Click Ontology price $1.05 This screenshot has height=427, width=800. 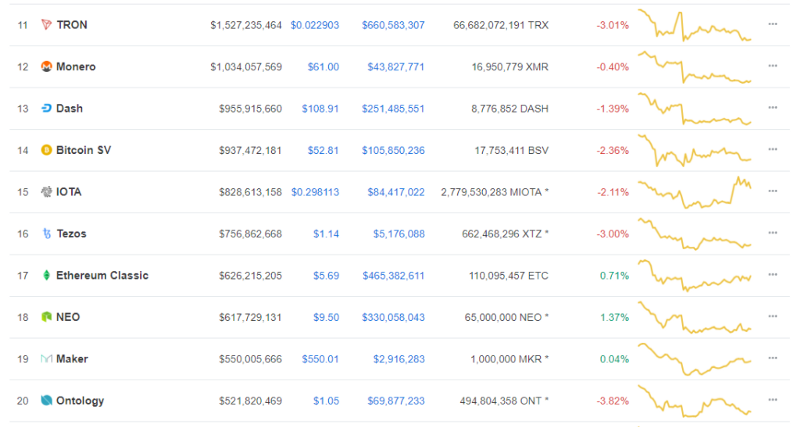[327, 401]
